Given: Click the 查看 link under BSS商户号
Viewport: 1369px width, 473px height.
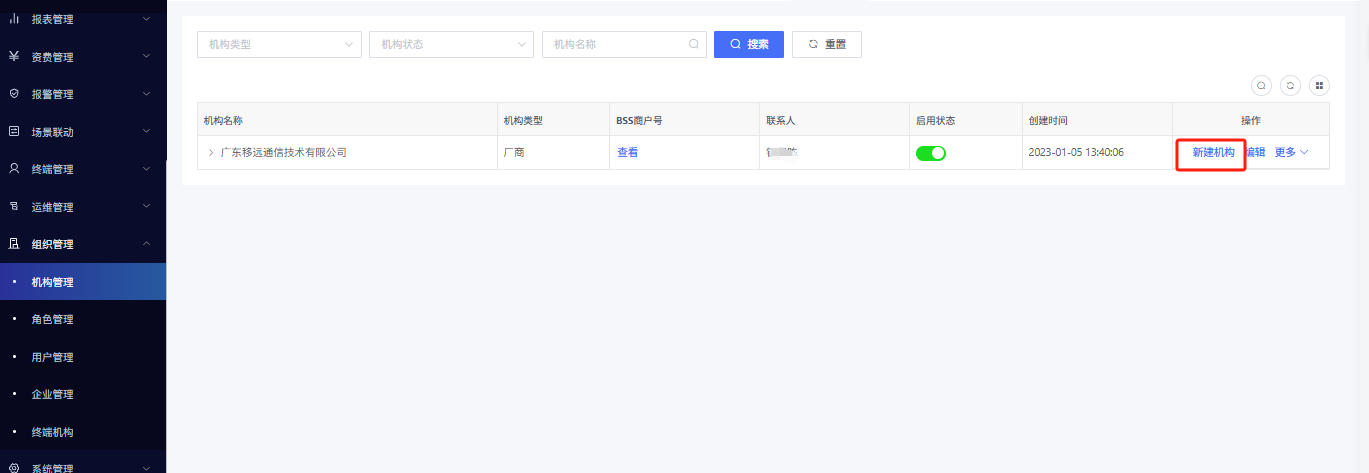Looking at the screenshot, I should (x=627, y=153).
